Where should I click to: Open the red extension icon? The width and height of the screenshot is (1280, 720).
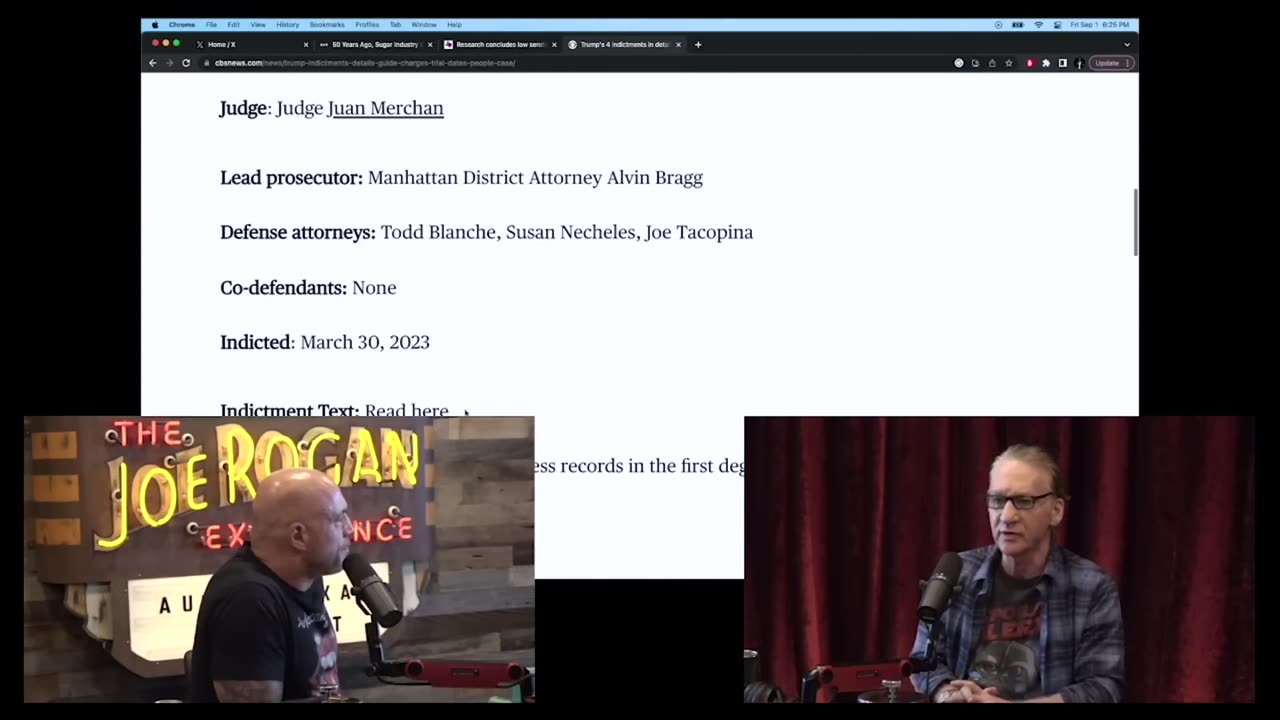click(x=1030, y=63)
